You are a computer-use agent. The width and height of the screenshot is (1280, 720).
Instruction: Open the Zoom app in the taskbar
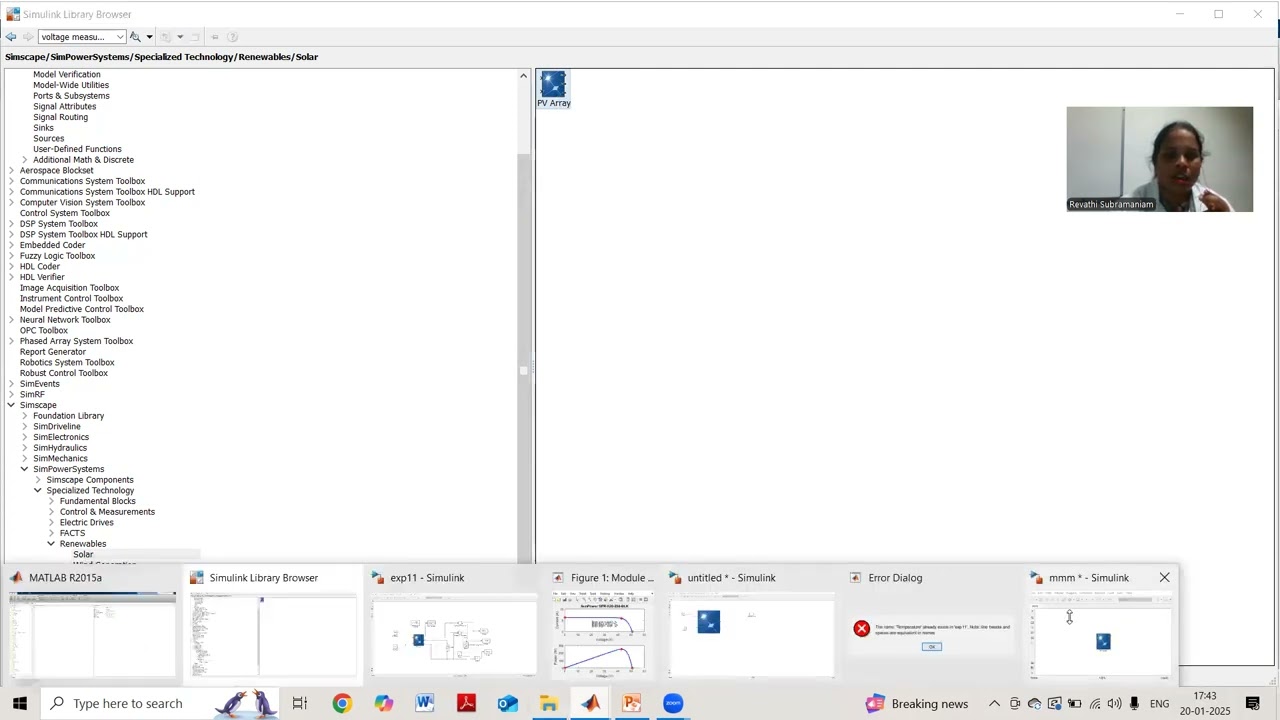point(673,703)
